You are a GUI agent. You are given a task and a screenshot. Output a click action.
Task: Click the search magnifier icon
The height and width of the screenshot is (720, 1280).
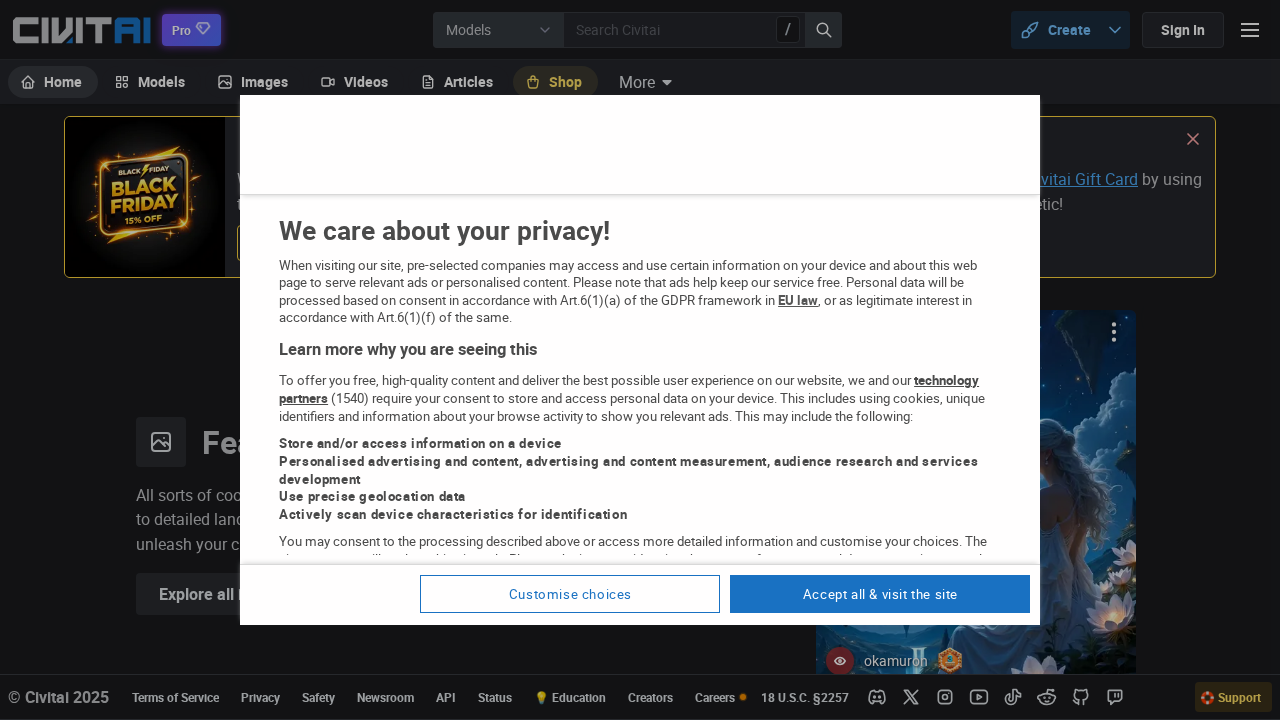822,30
